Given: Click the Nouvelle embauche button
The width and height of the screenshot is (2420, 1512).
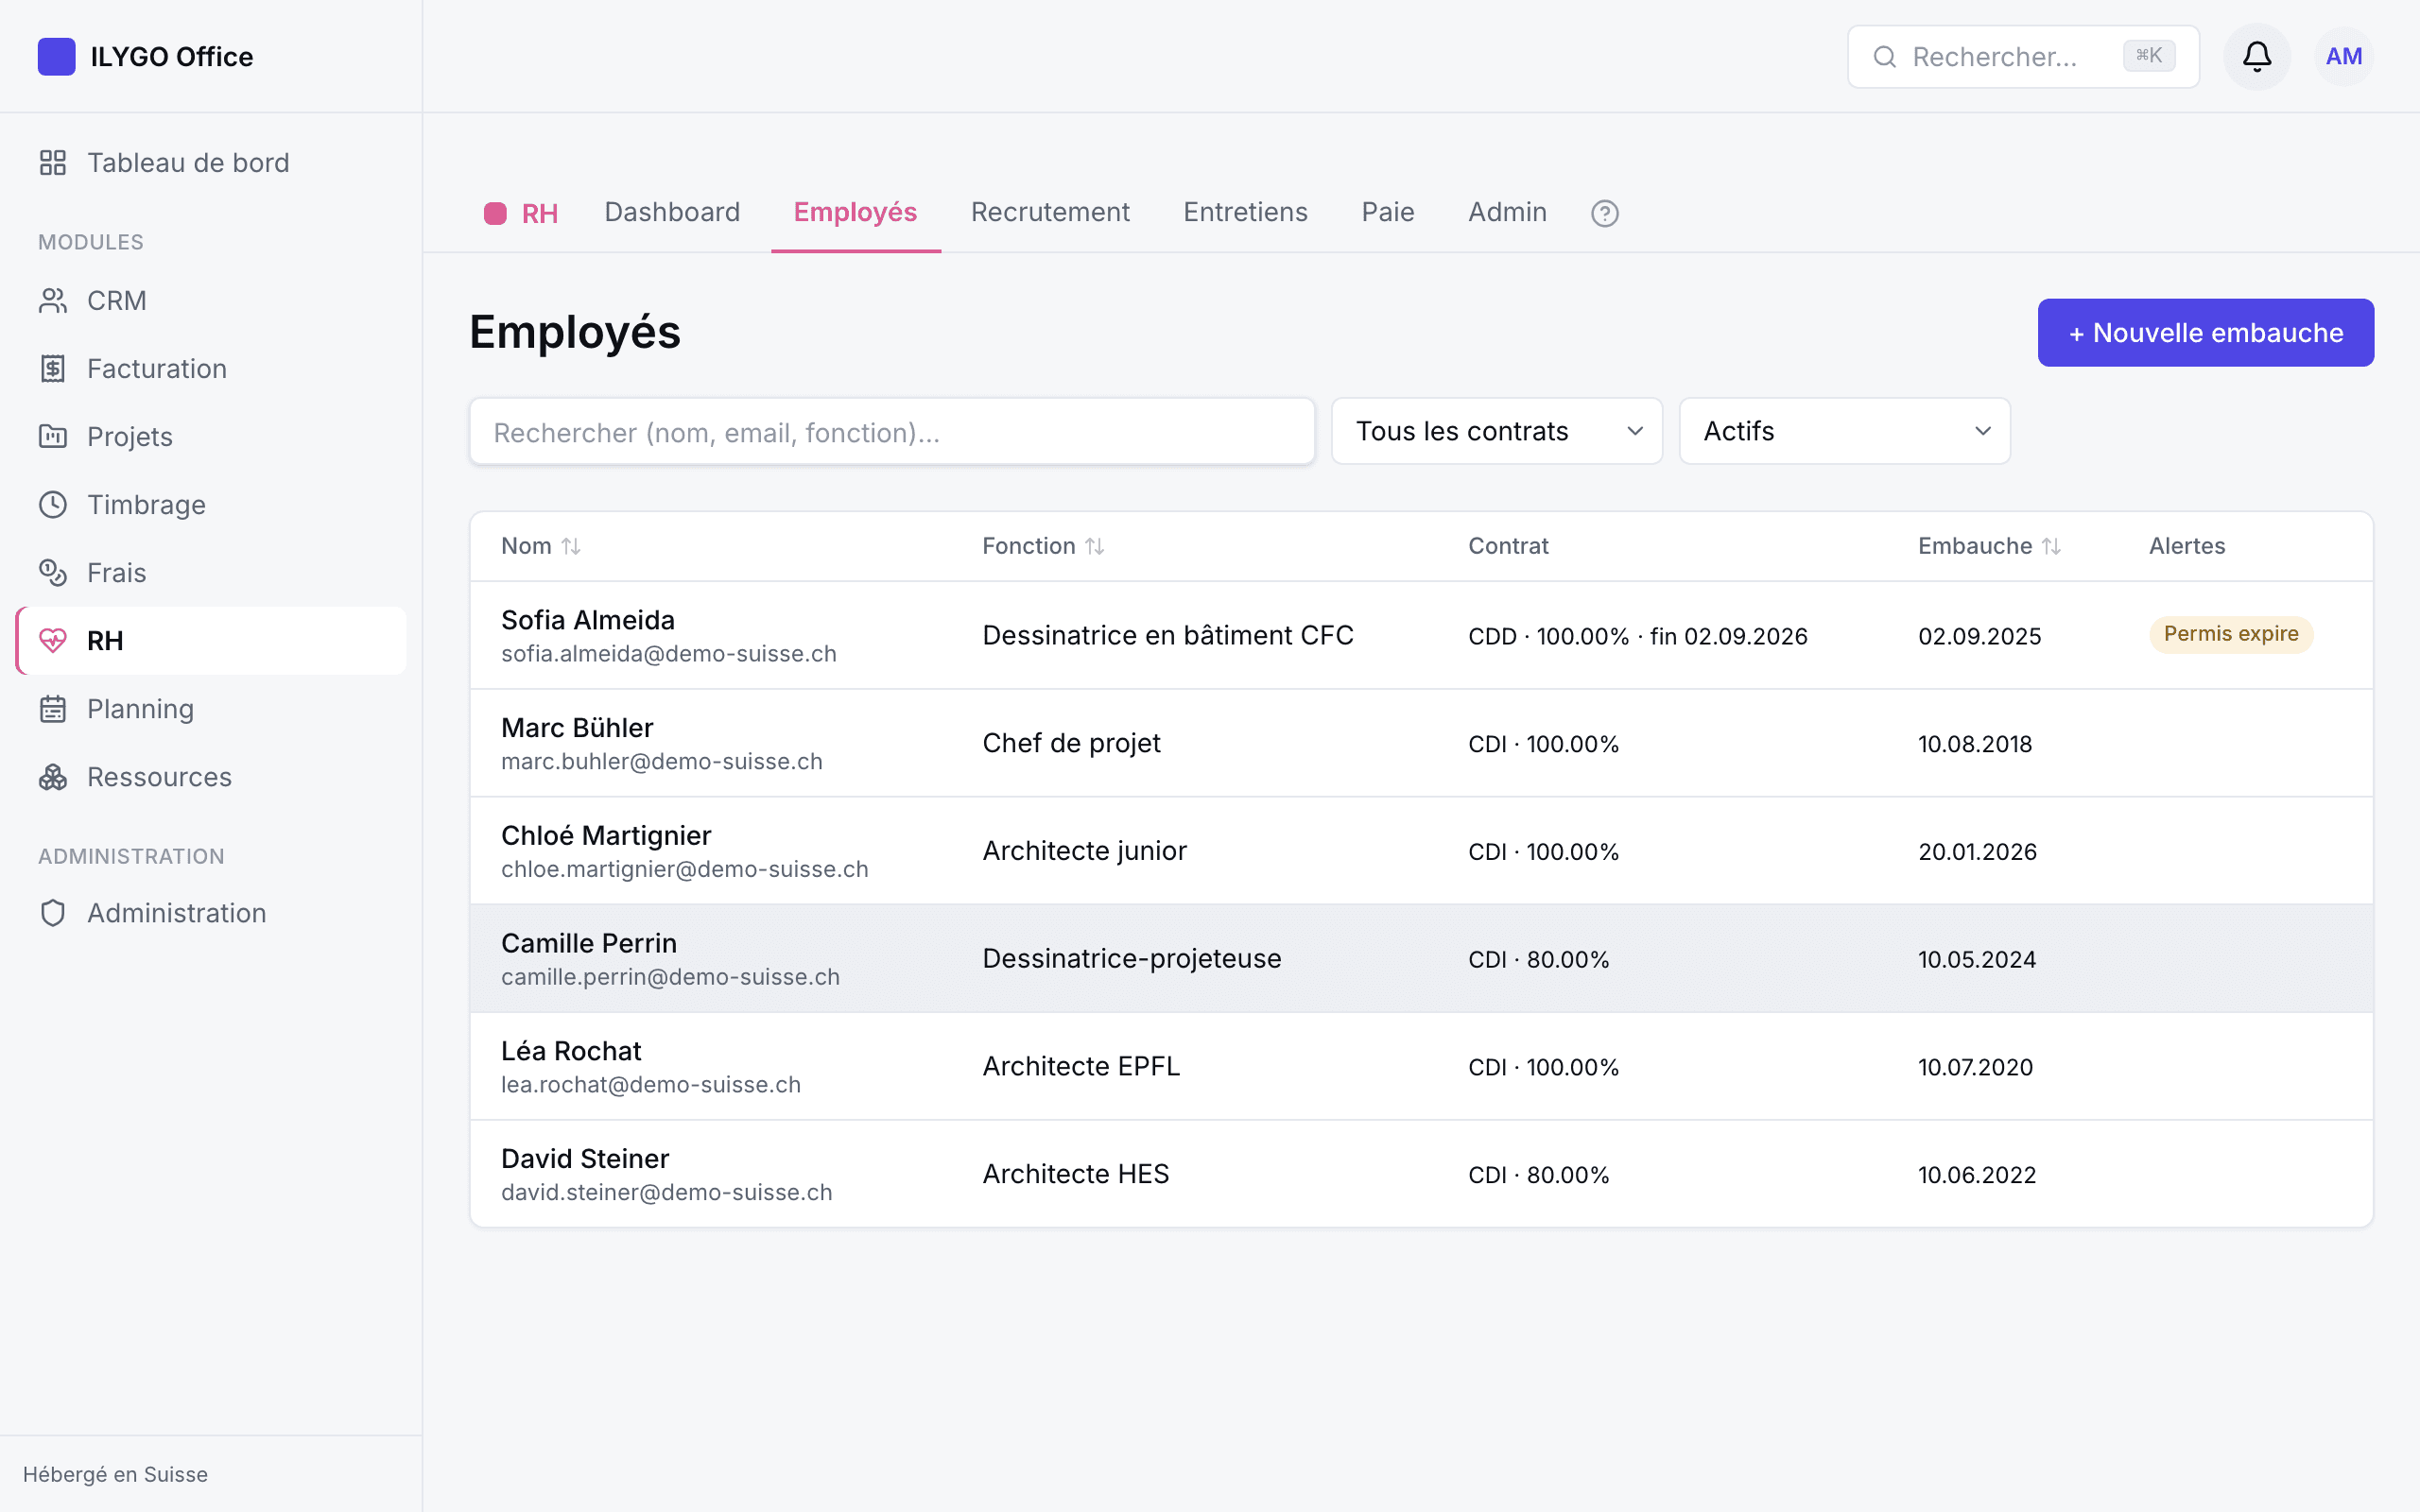Looking at the screenshot, I should tap(2206, 333).
